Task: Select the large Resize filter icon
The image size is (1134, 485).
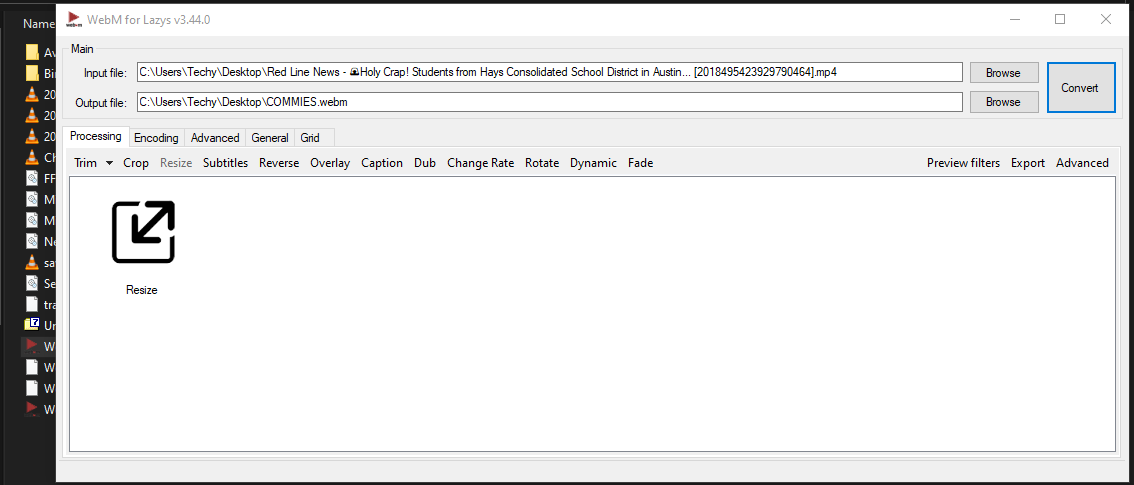Action: (x=143, y=231)
